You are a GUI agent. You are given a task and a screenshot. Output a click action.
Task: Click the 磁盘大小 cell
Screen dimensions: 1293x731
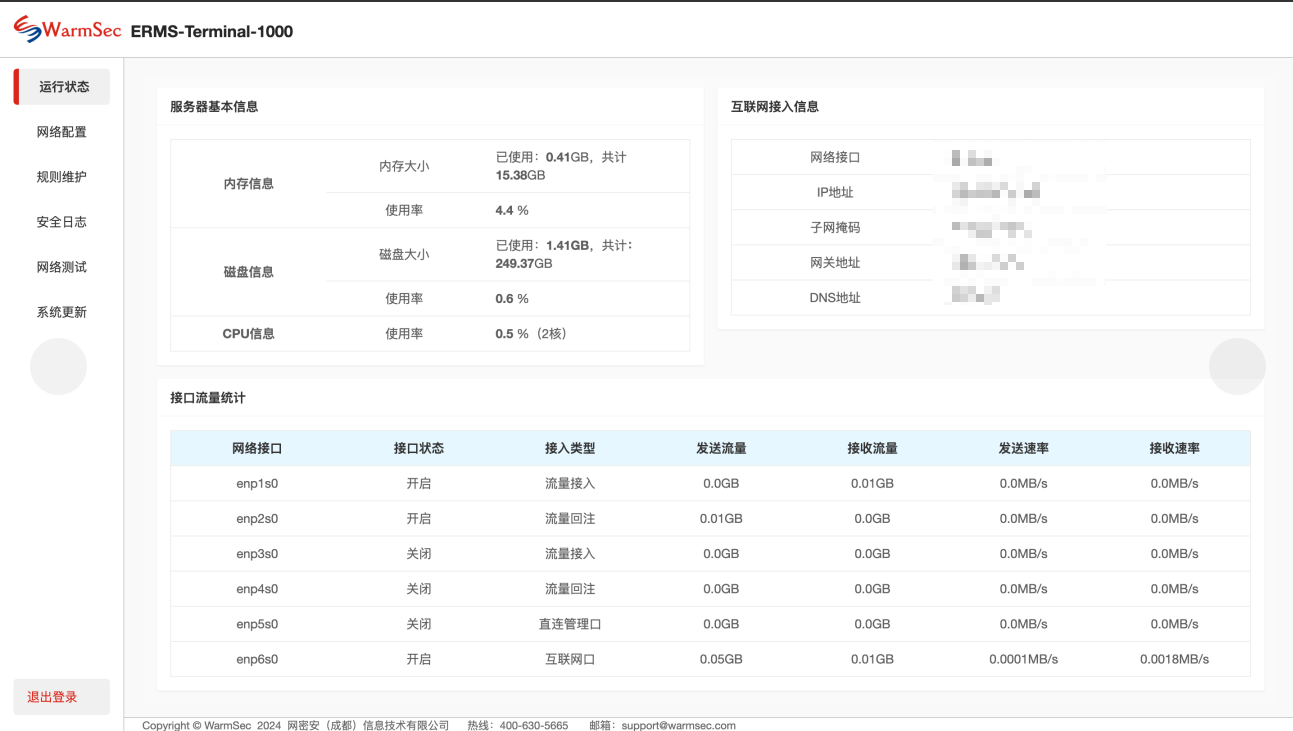coord(404,254)
